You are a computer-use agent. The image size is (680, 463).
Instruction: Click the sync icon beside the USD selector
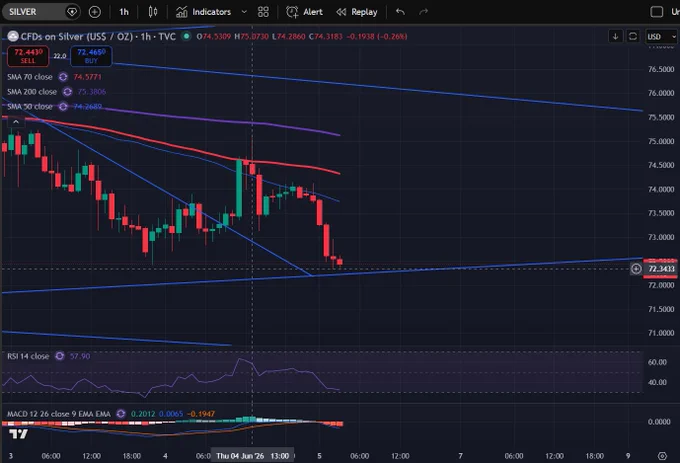tap(633, 36)
